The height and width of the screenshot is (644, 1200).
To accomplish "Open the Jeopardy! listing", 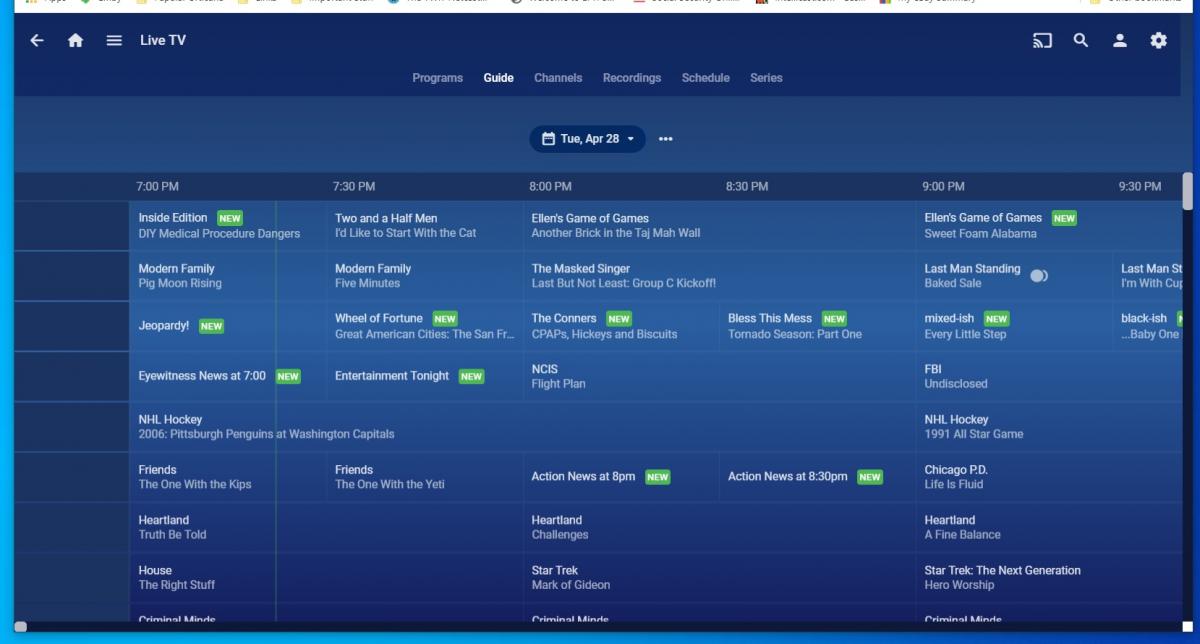I will tap(227, 326).
